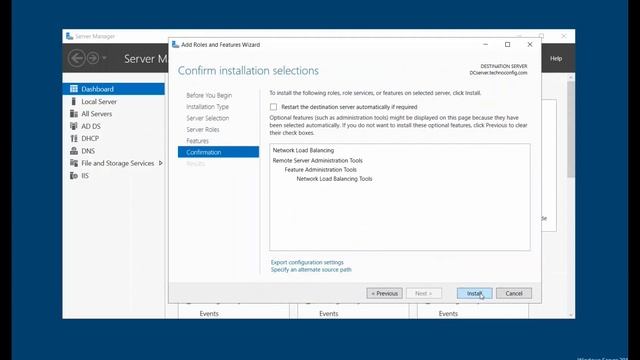Screen dimensions: 640x360
Task: Open Export configuration settings link
Action: pyautogui.click(x=307, y=262)
